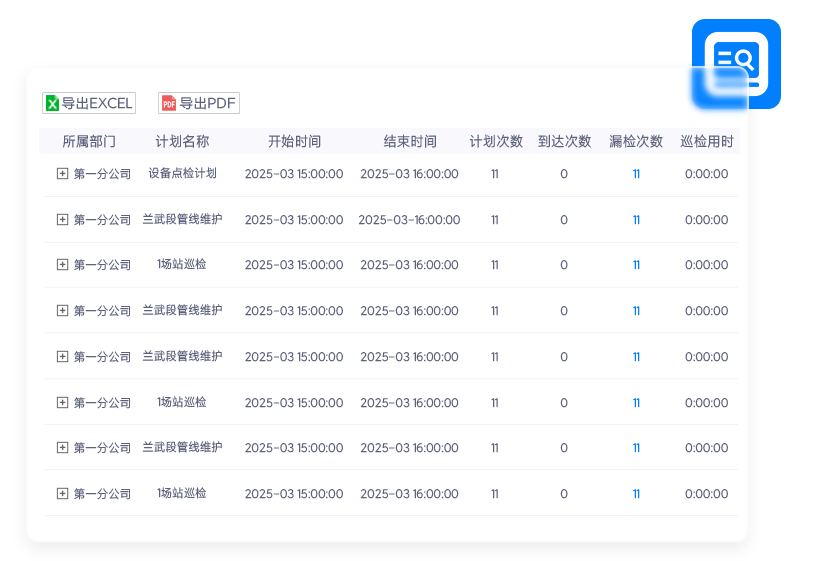This screenshot has height=561, width=816.
Task: Click the 结束时间 column header
Action: click(410, 142)
